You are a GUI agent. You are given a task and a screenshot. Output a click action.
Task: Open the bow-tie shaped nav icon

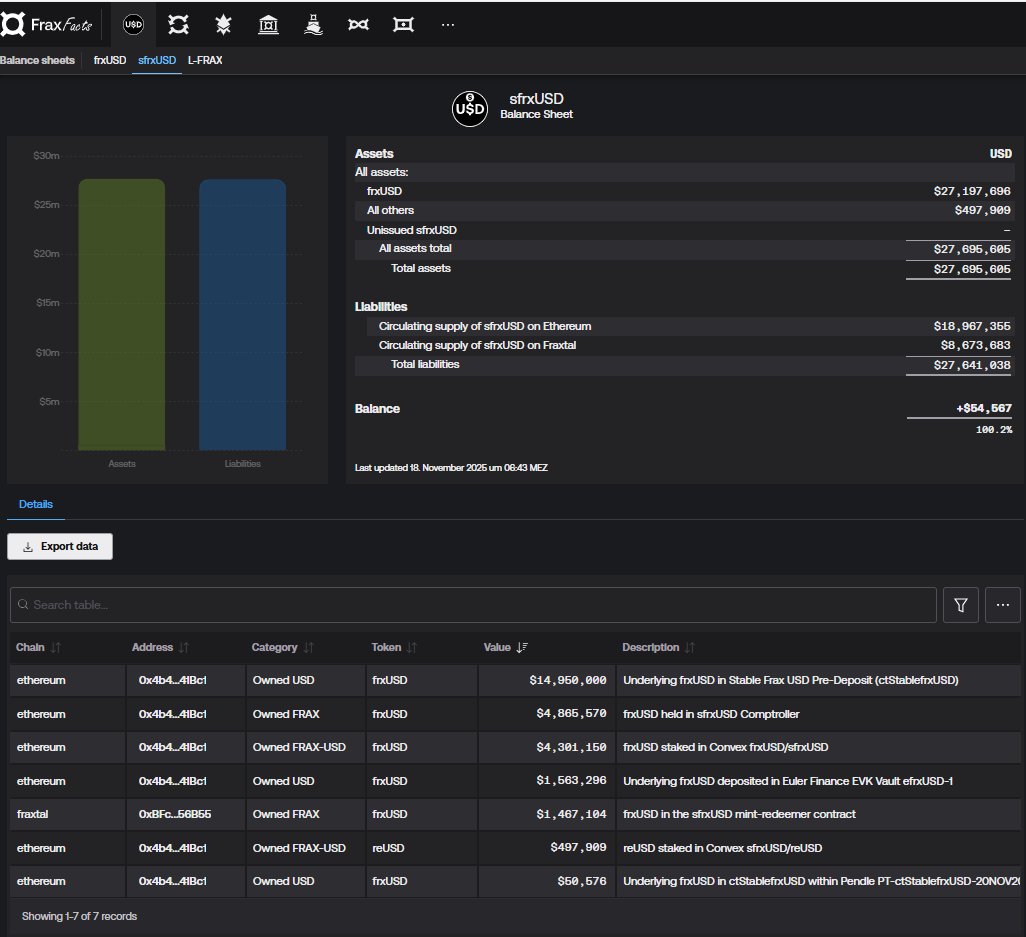click(358, 25)
